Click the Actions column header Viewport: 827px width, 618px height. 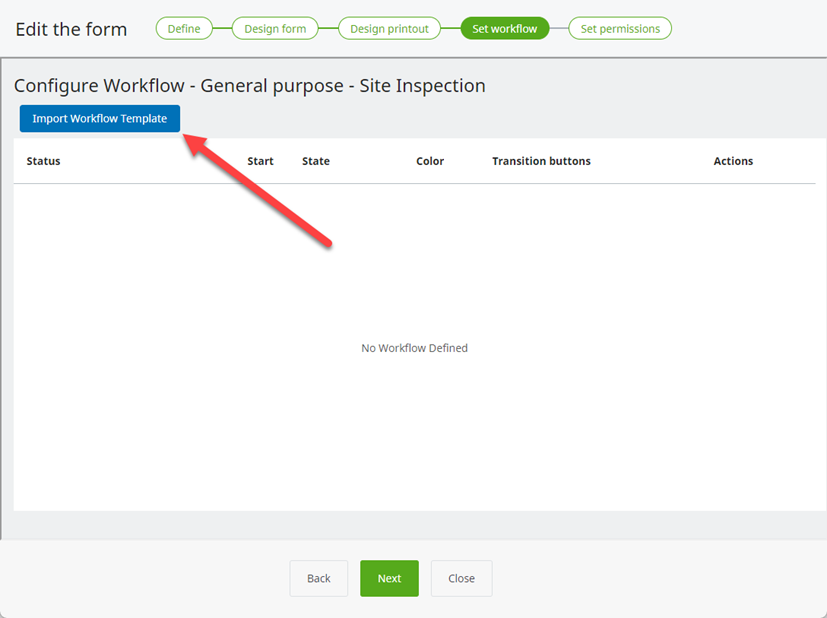(x=733, y=161)
